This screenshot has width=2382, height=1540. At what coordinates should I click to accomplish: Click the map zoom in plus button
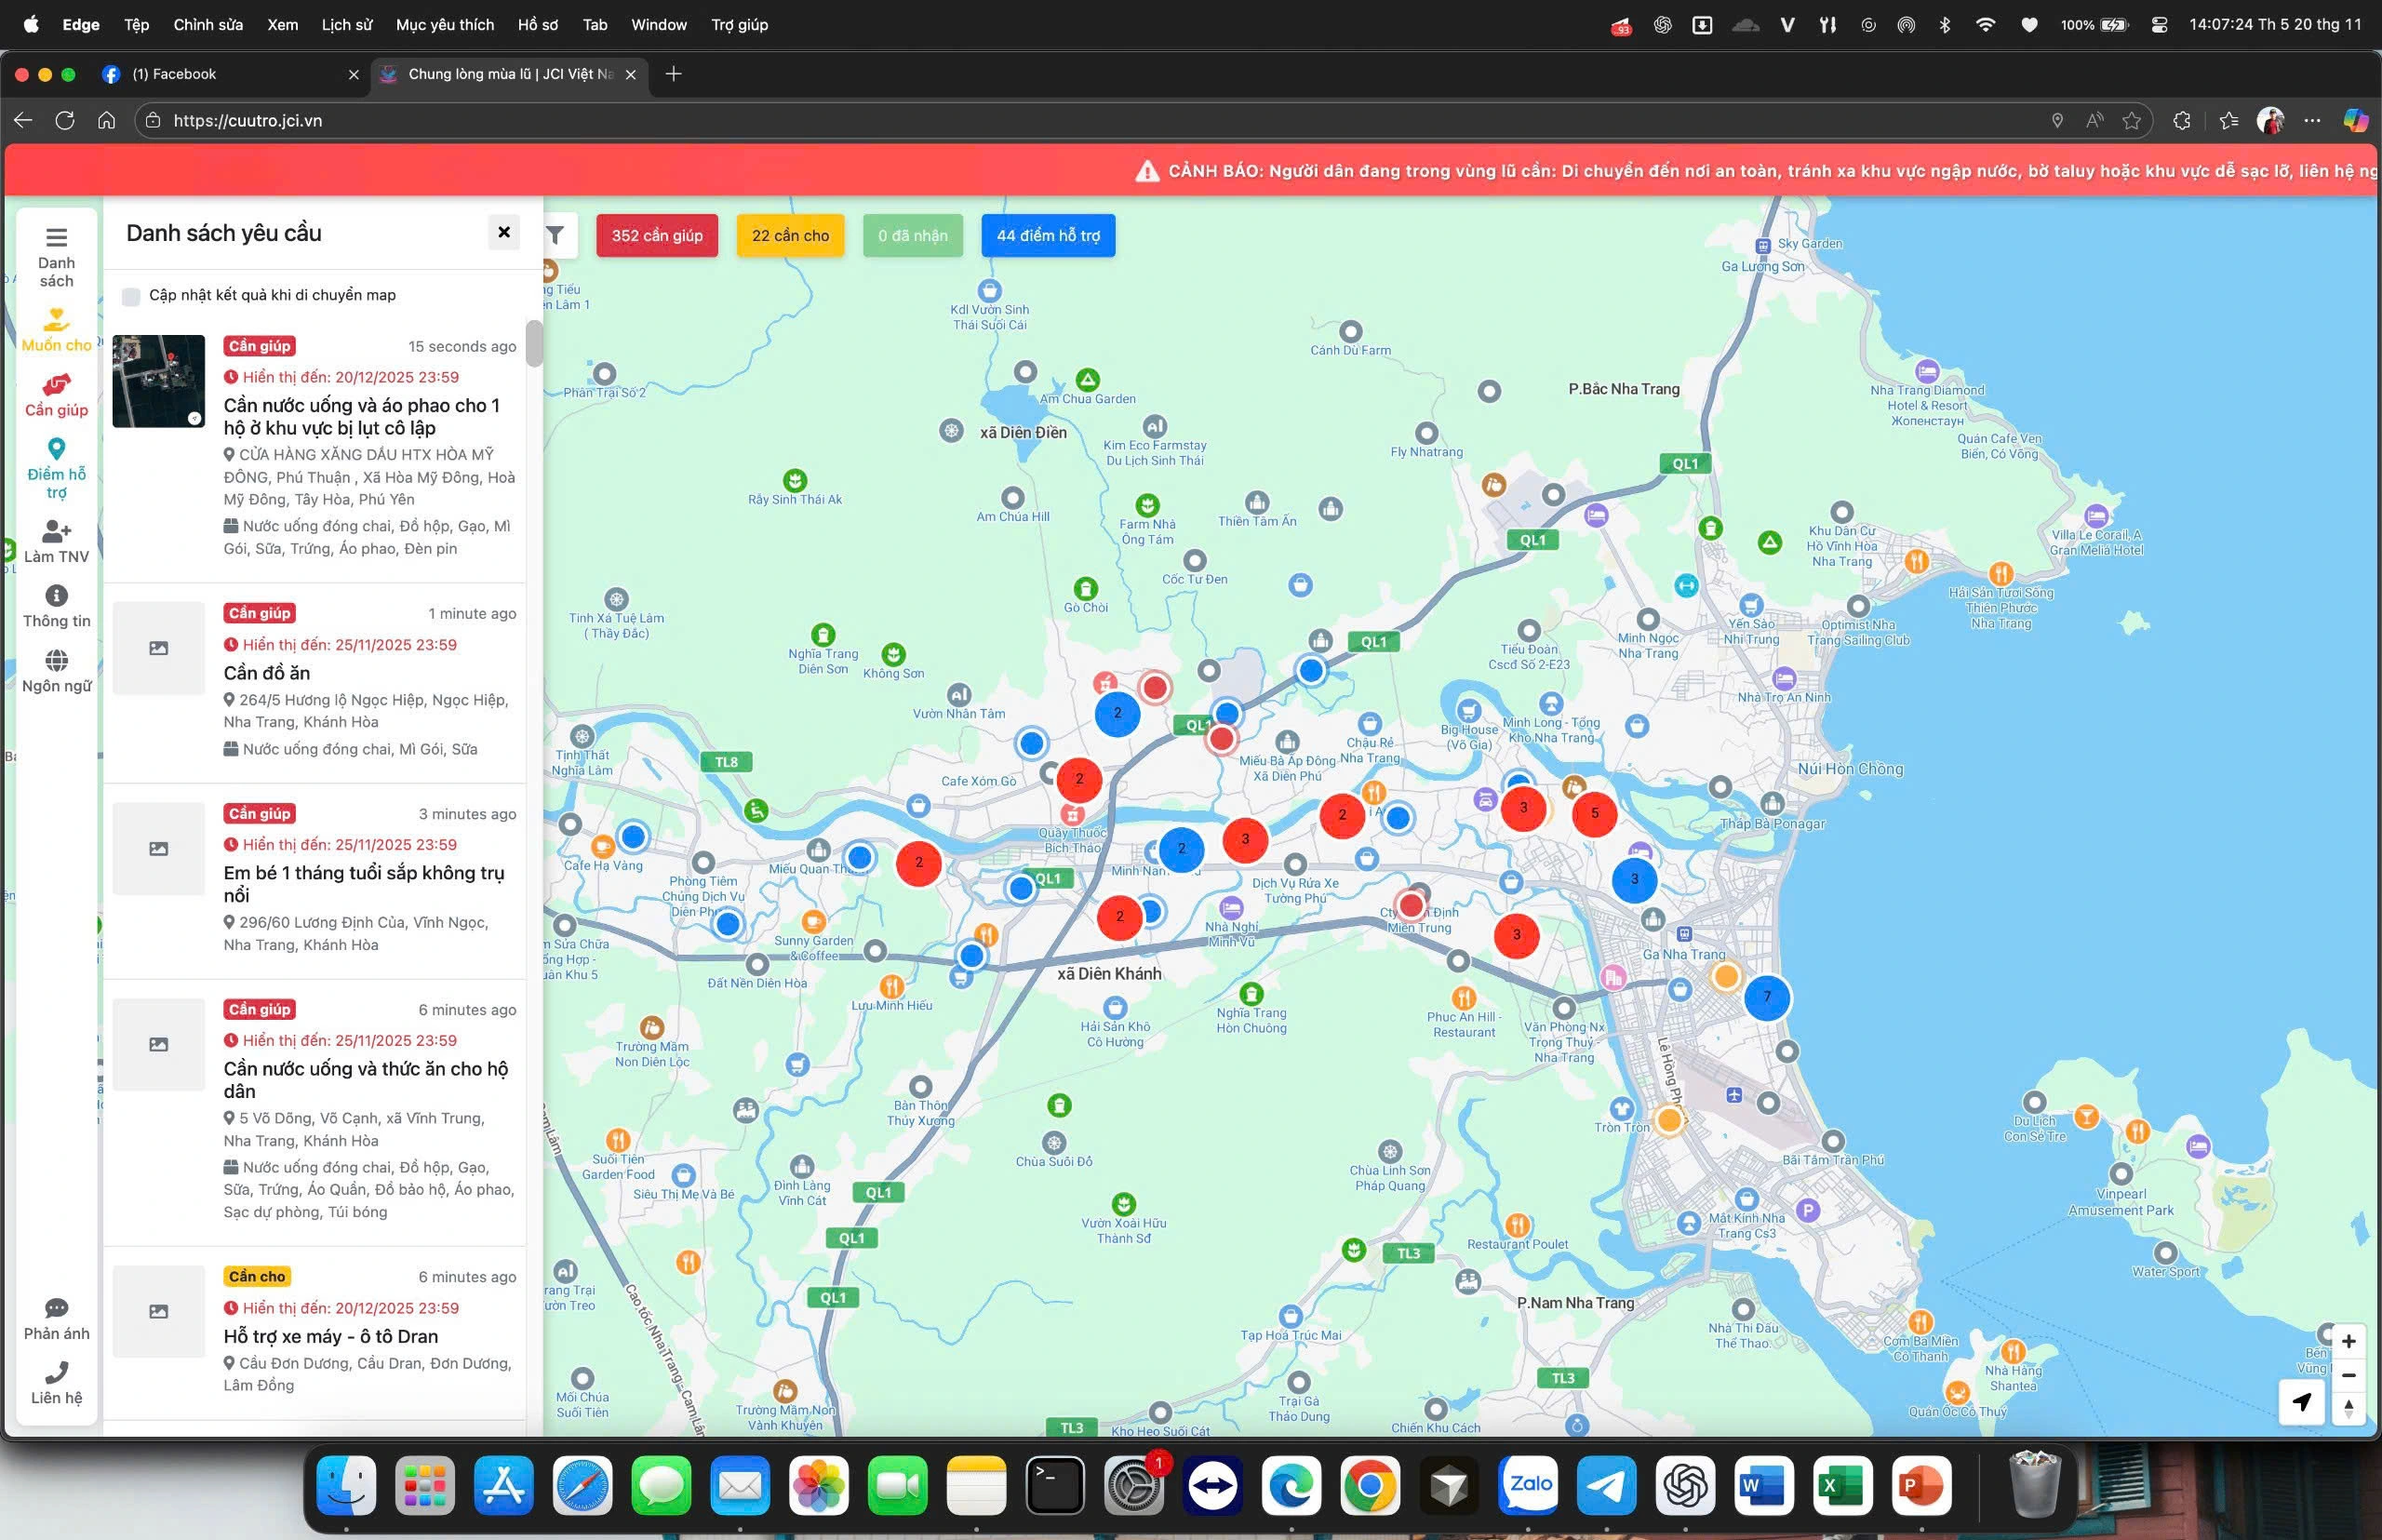(2348, 1341)
